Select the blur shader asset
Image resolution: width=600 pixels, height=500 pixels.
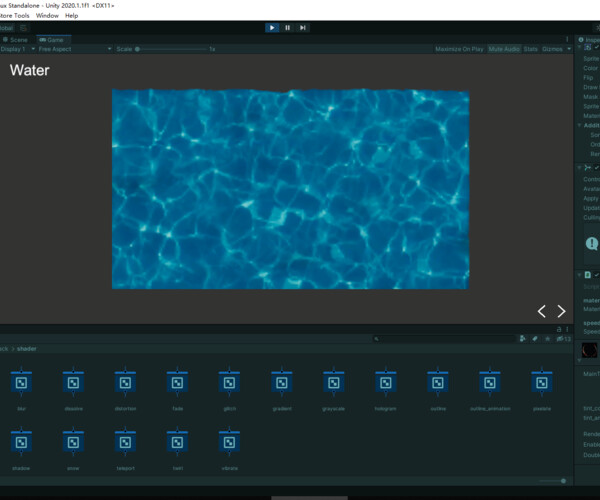21,389
